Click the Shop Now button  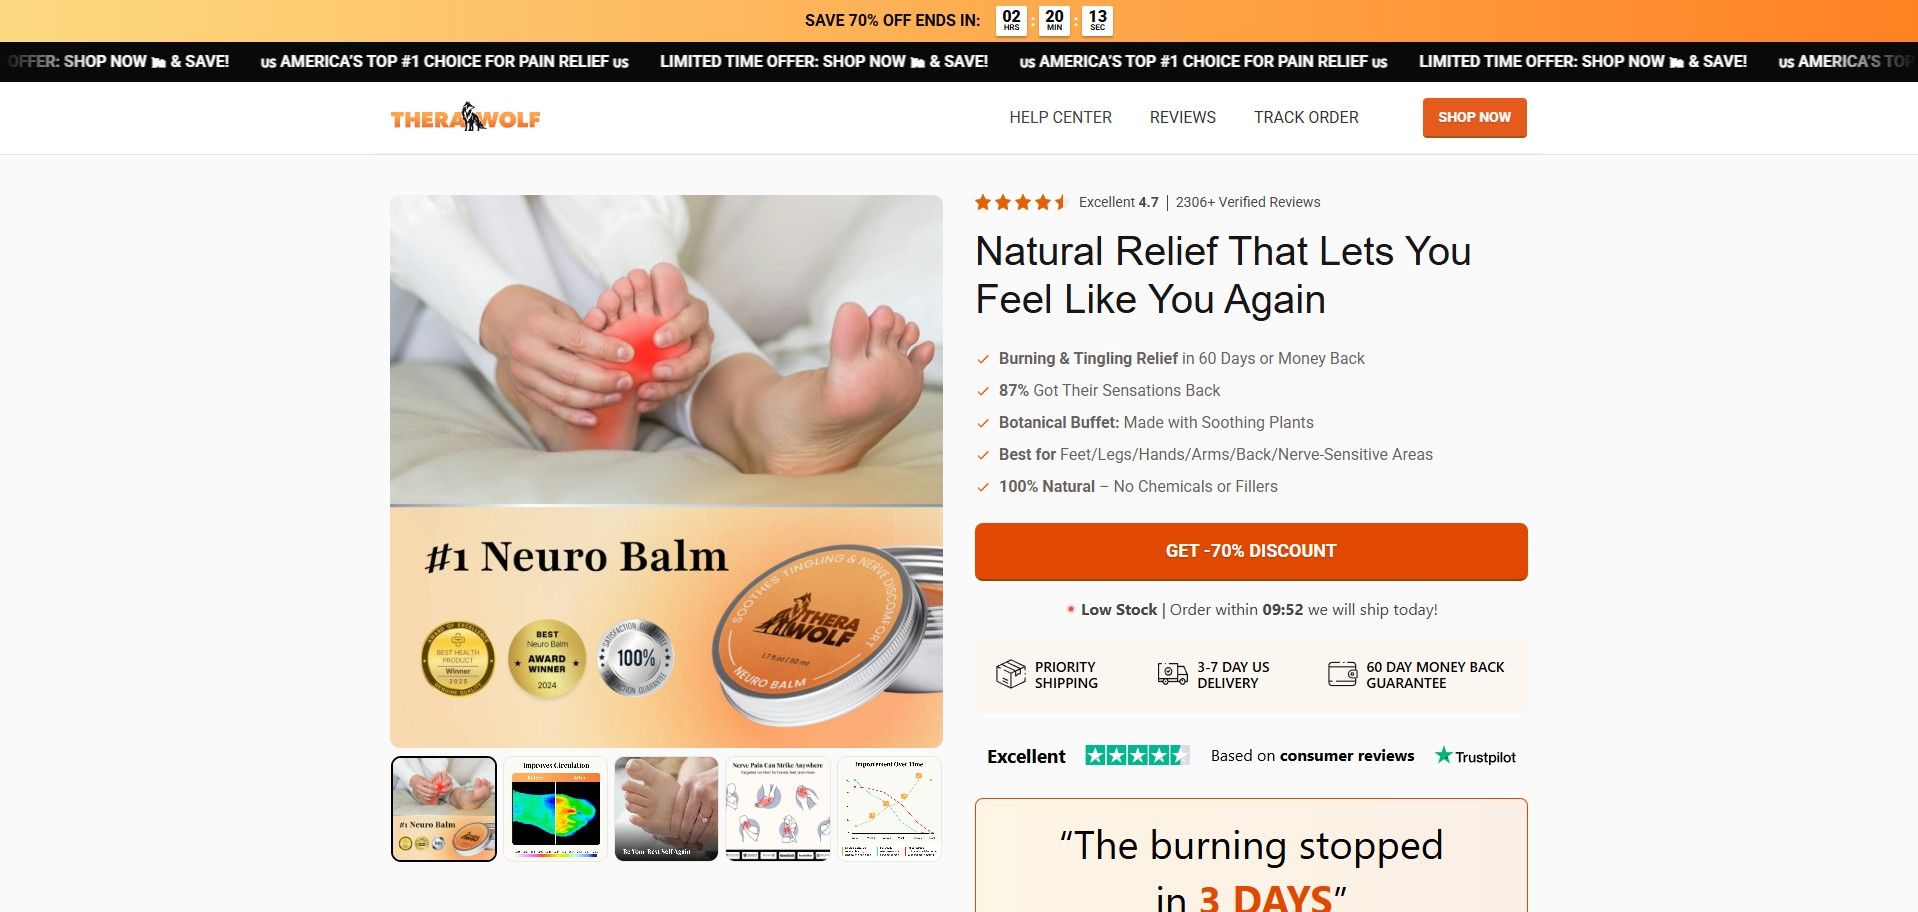point(1474,117)
